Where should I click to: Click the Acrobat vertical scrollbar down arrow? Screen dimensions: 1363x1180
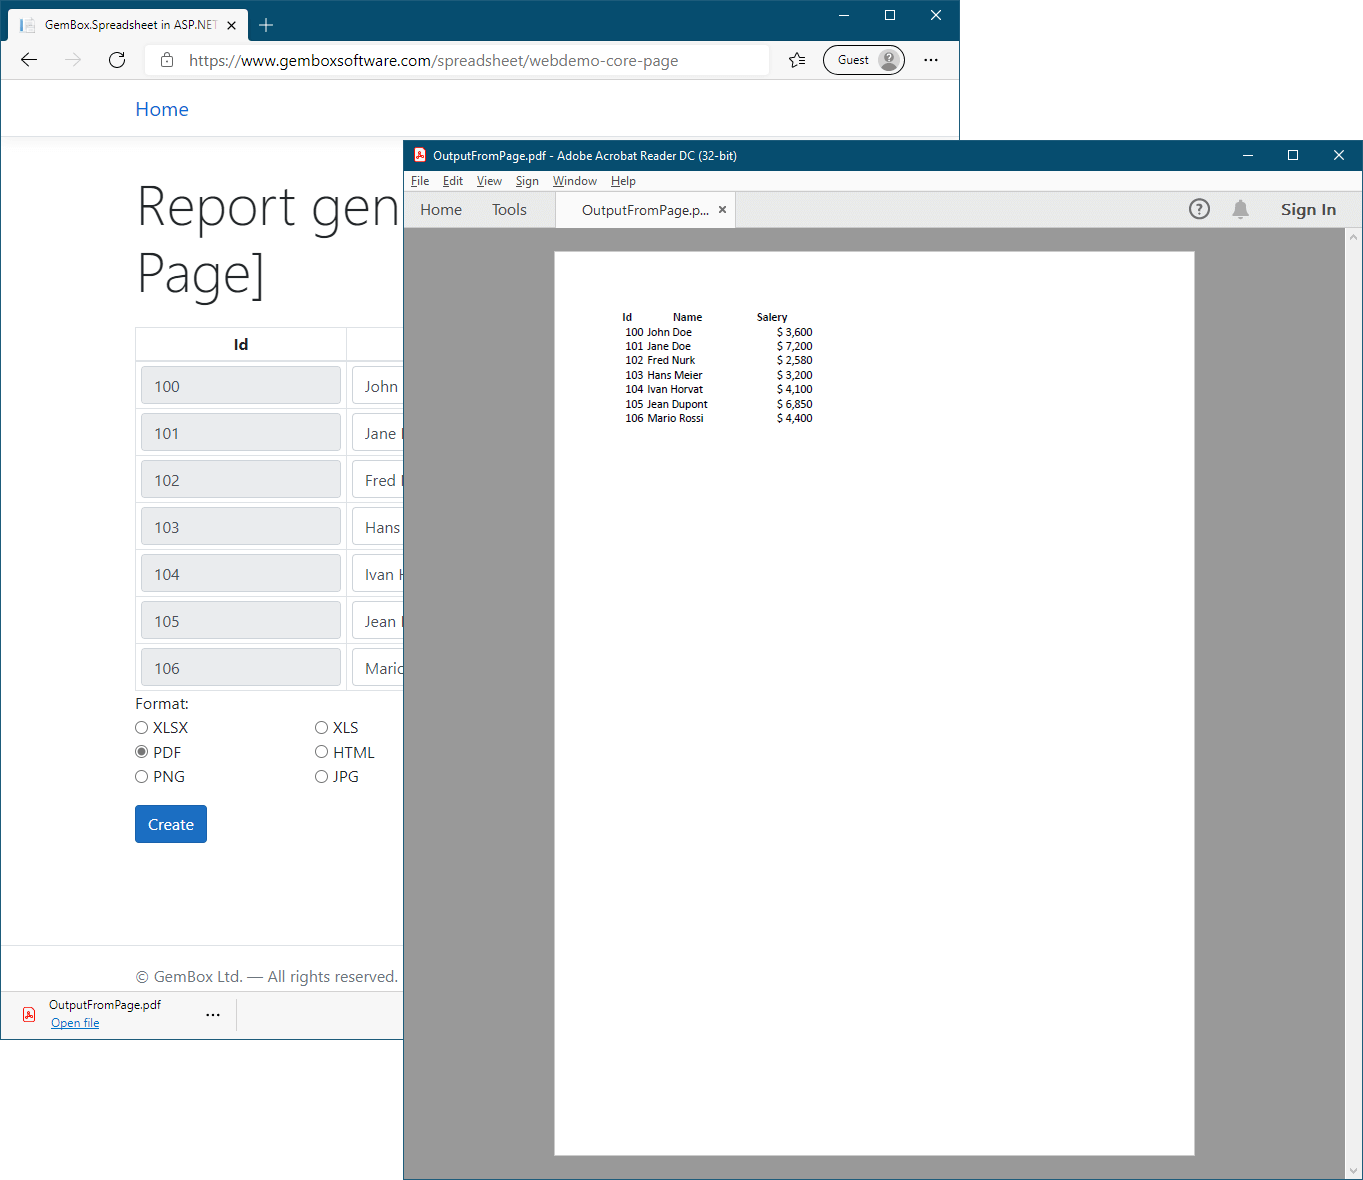tap(1353, 1170)
